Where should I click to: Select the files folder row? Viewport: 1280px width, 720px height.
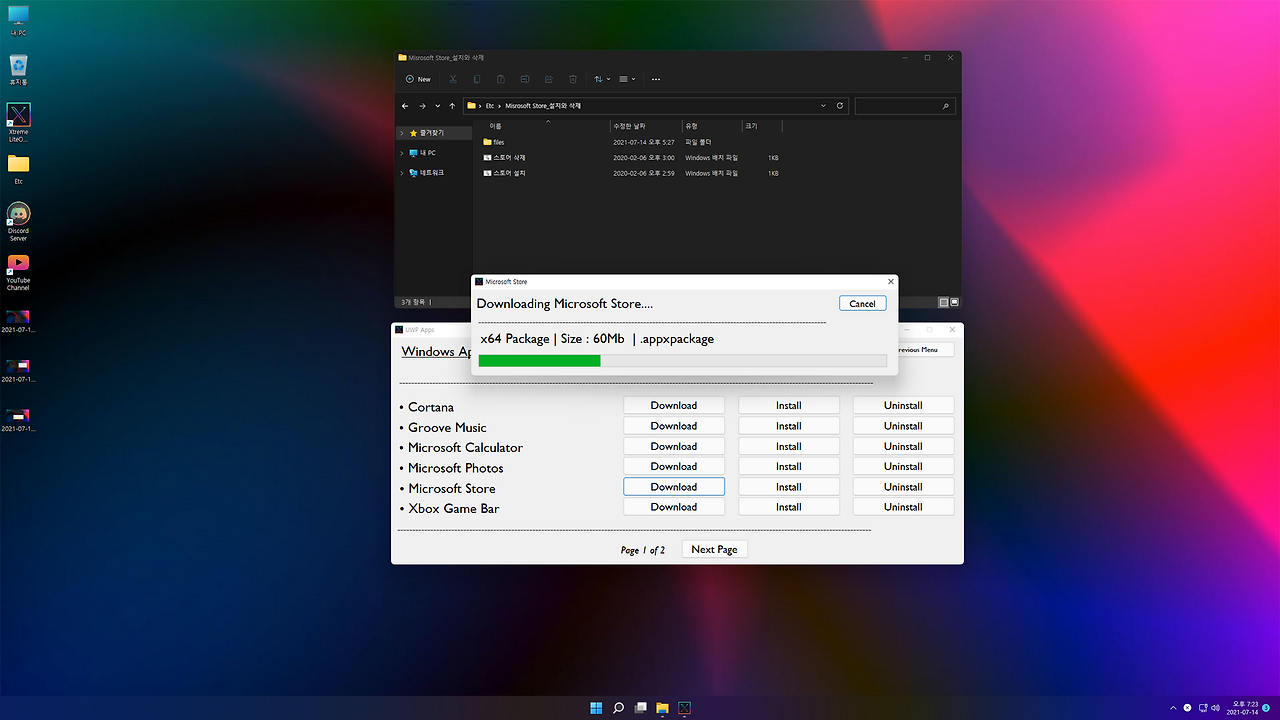pyautogui.click(x=630, y=142)
